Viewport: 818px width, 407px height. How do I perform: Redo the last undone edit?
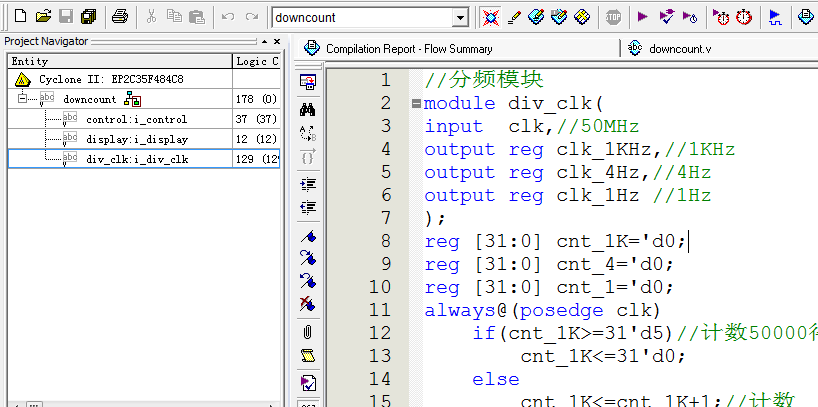(x=251, y=17)
